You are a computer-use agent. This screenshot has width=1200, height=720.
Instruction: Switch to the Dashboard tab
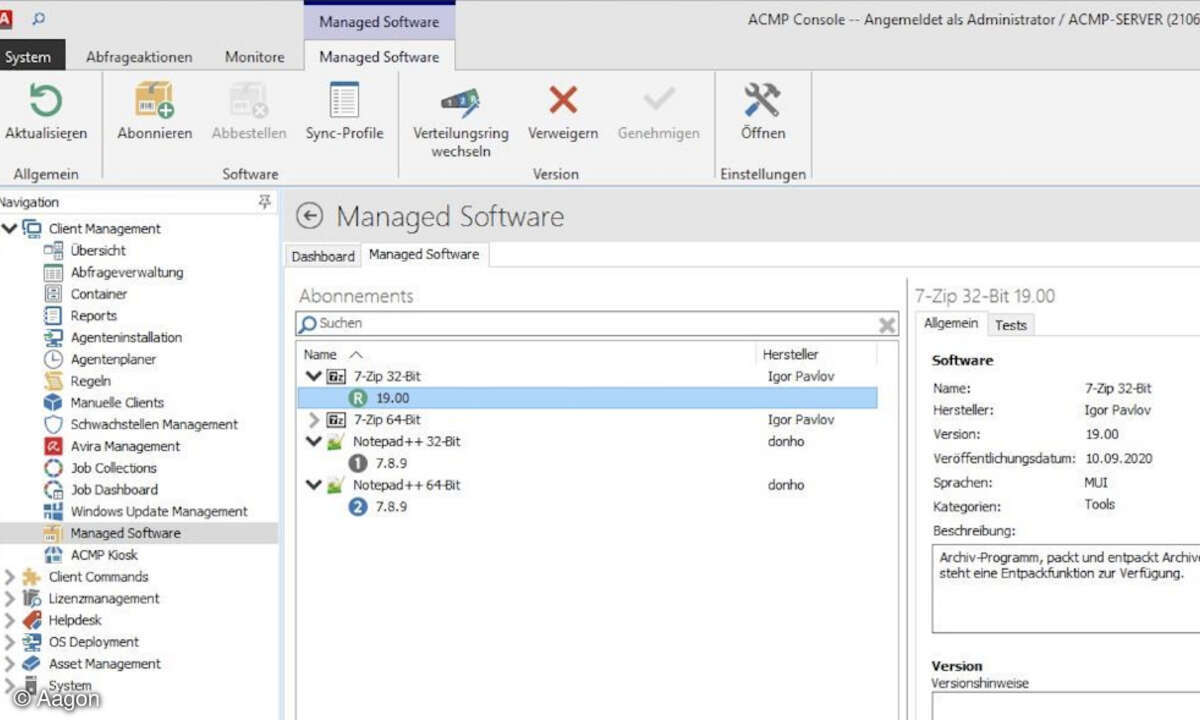tap(323, 256)
